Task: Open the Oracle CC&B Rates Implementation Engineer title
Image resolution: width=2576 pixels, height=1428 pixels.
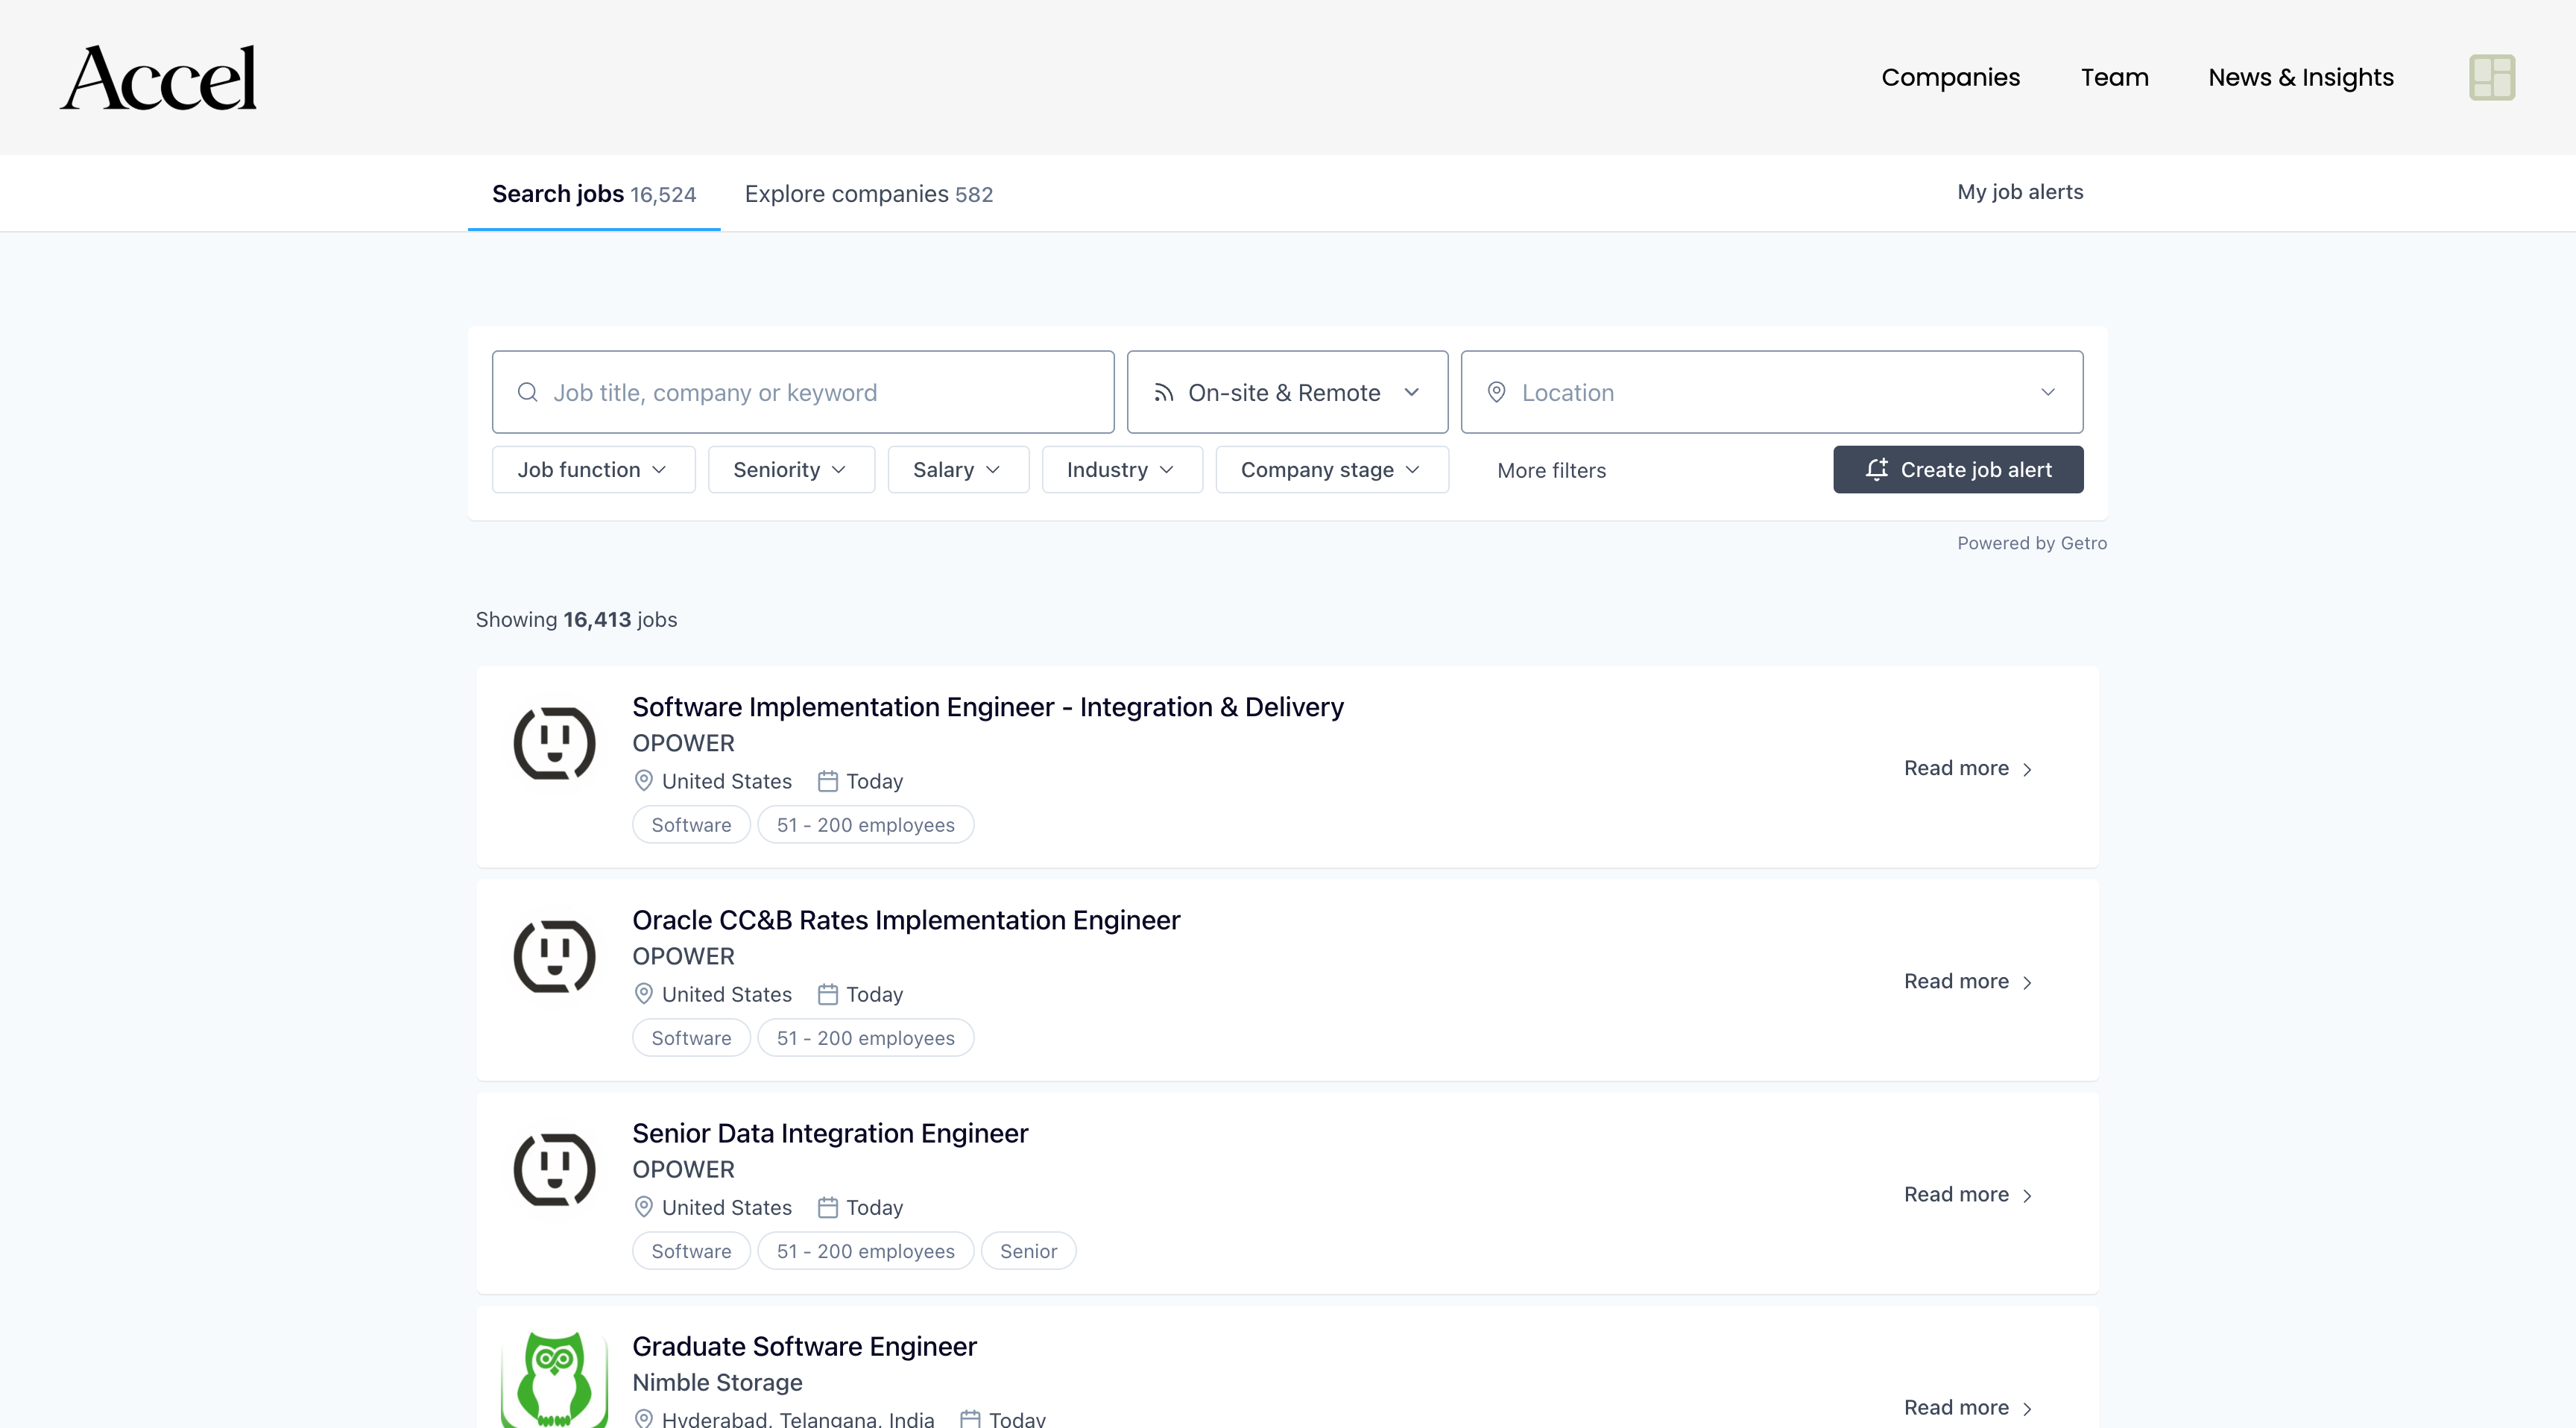Action: 906,920
